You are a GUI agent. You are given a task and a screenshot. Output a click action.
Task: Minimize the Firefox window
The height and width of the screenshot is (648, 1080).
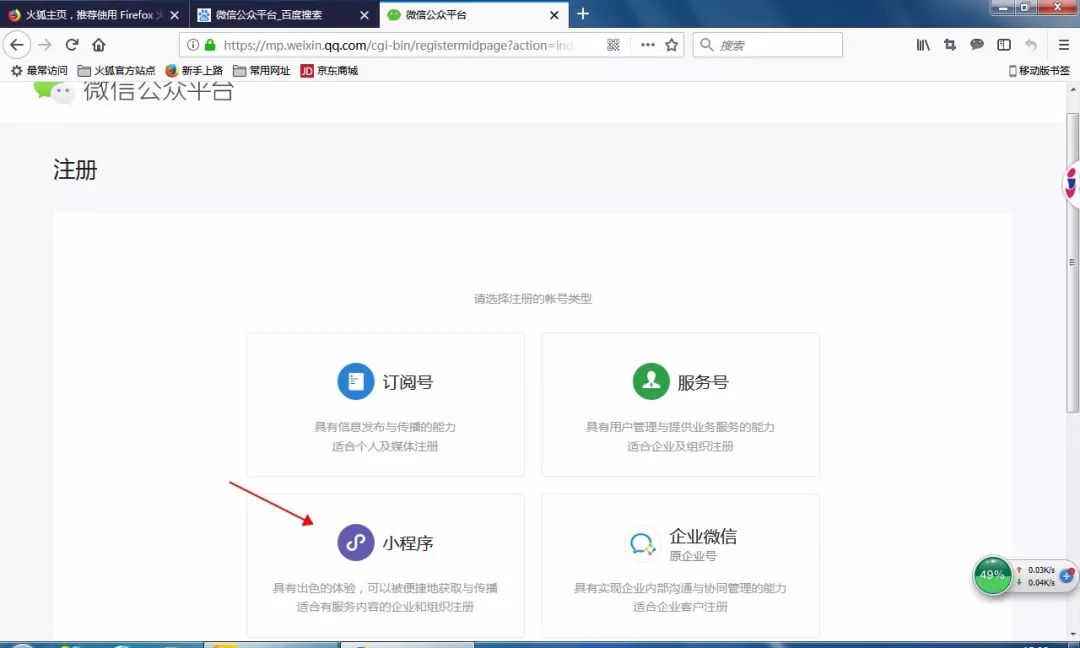pyautogui.click(x=1003, y=8)
